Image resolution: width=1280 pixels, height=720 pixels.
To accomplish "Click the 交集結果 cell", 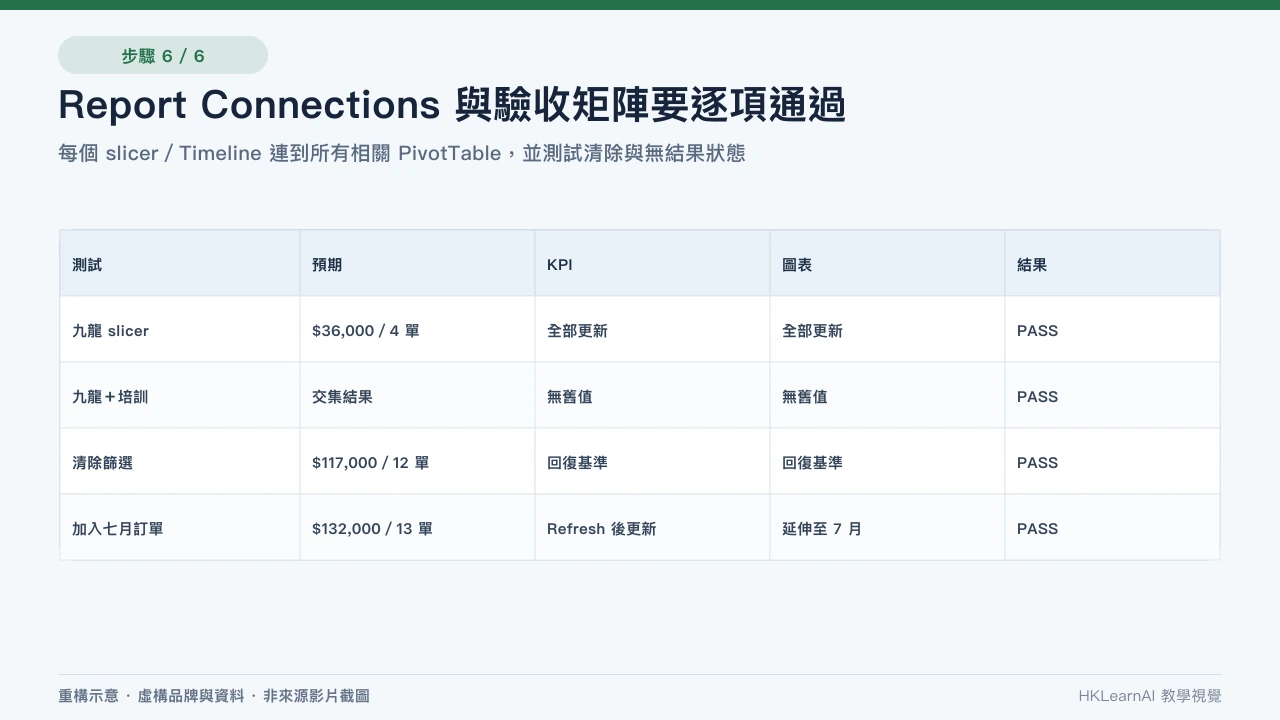I will pyautogui.click(x=417, y=396).
